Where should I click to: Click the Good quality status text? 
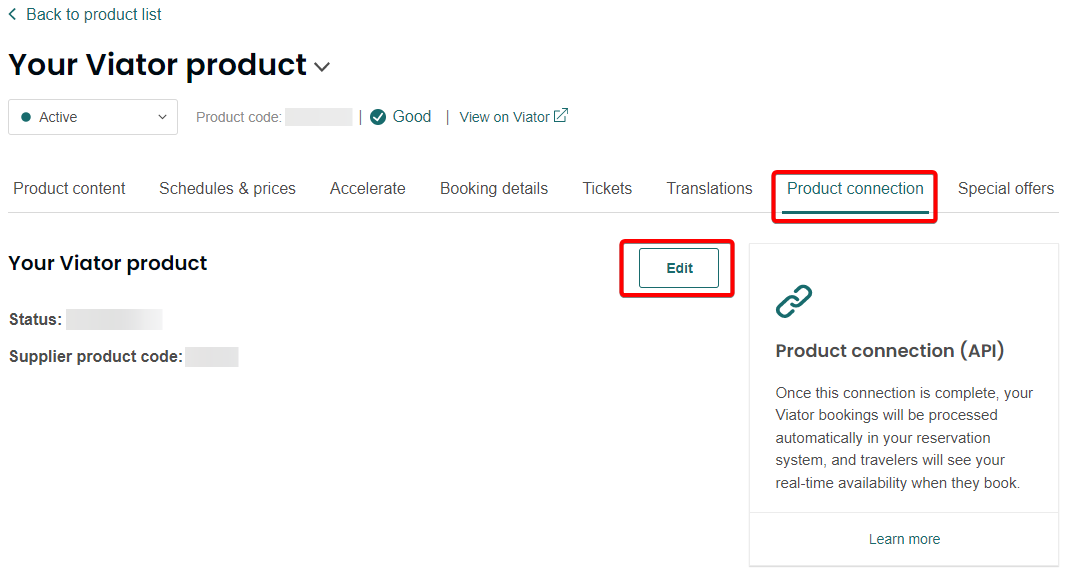[x=412, y=117]
